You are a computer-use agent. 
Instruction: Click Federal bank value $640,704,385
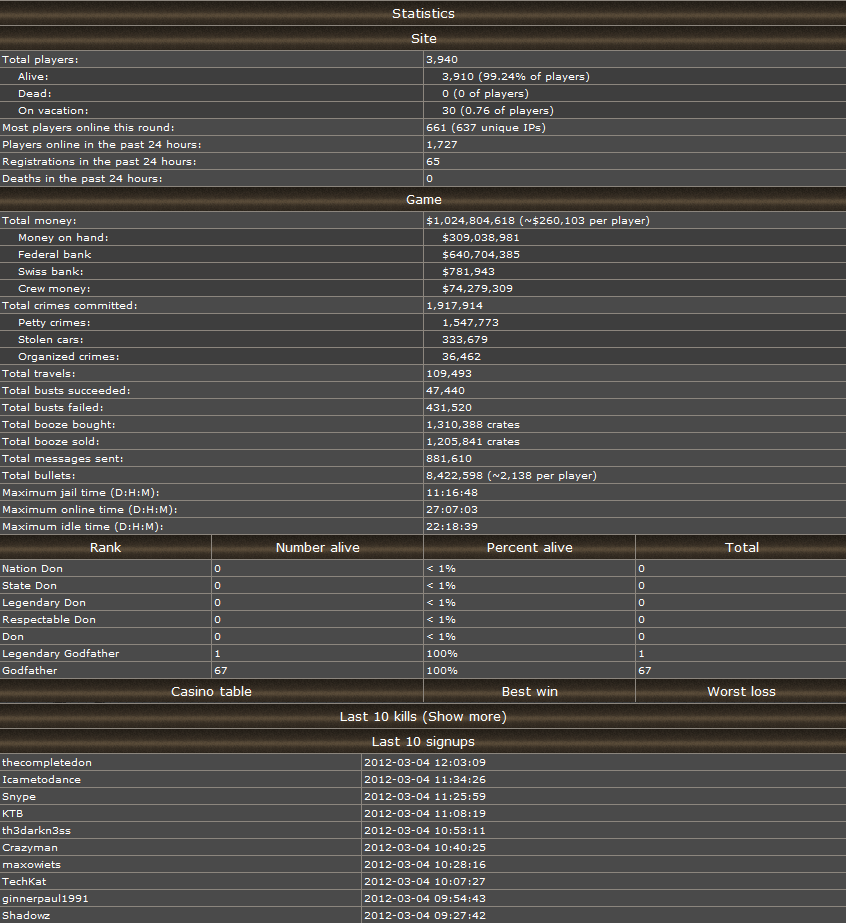tap(481, 255)
